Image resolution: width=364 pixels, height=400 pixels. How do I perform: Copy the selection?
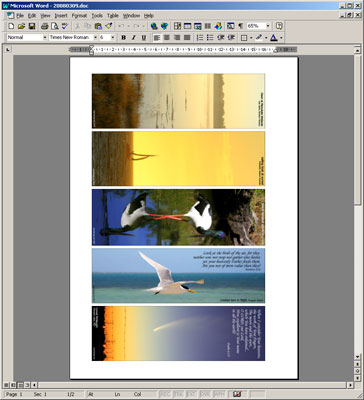[88, 26]
